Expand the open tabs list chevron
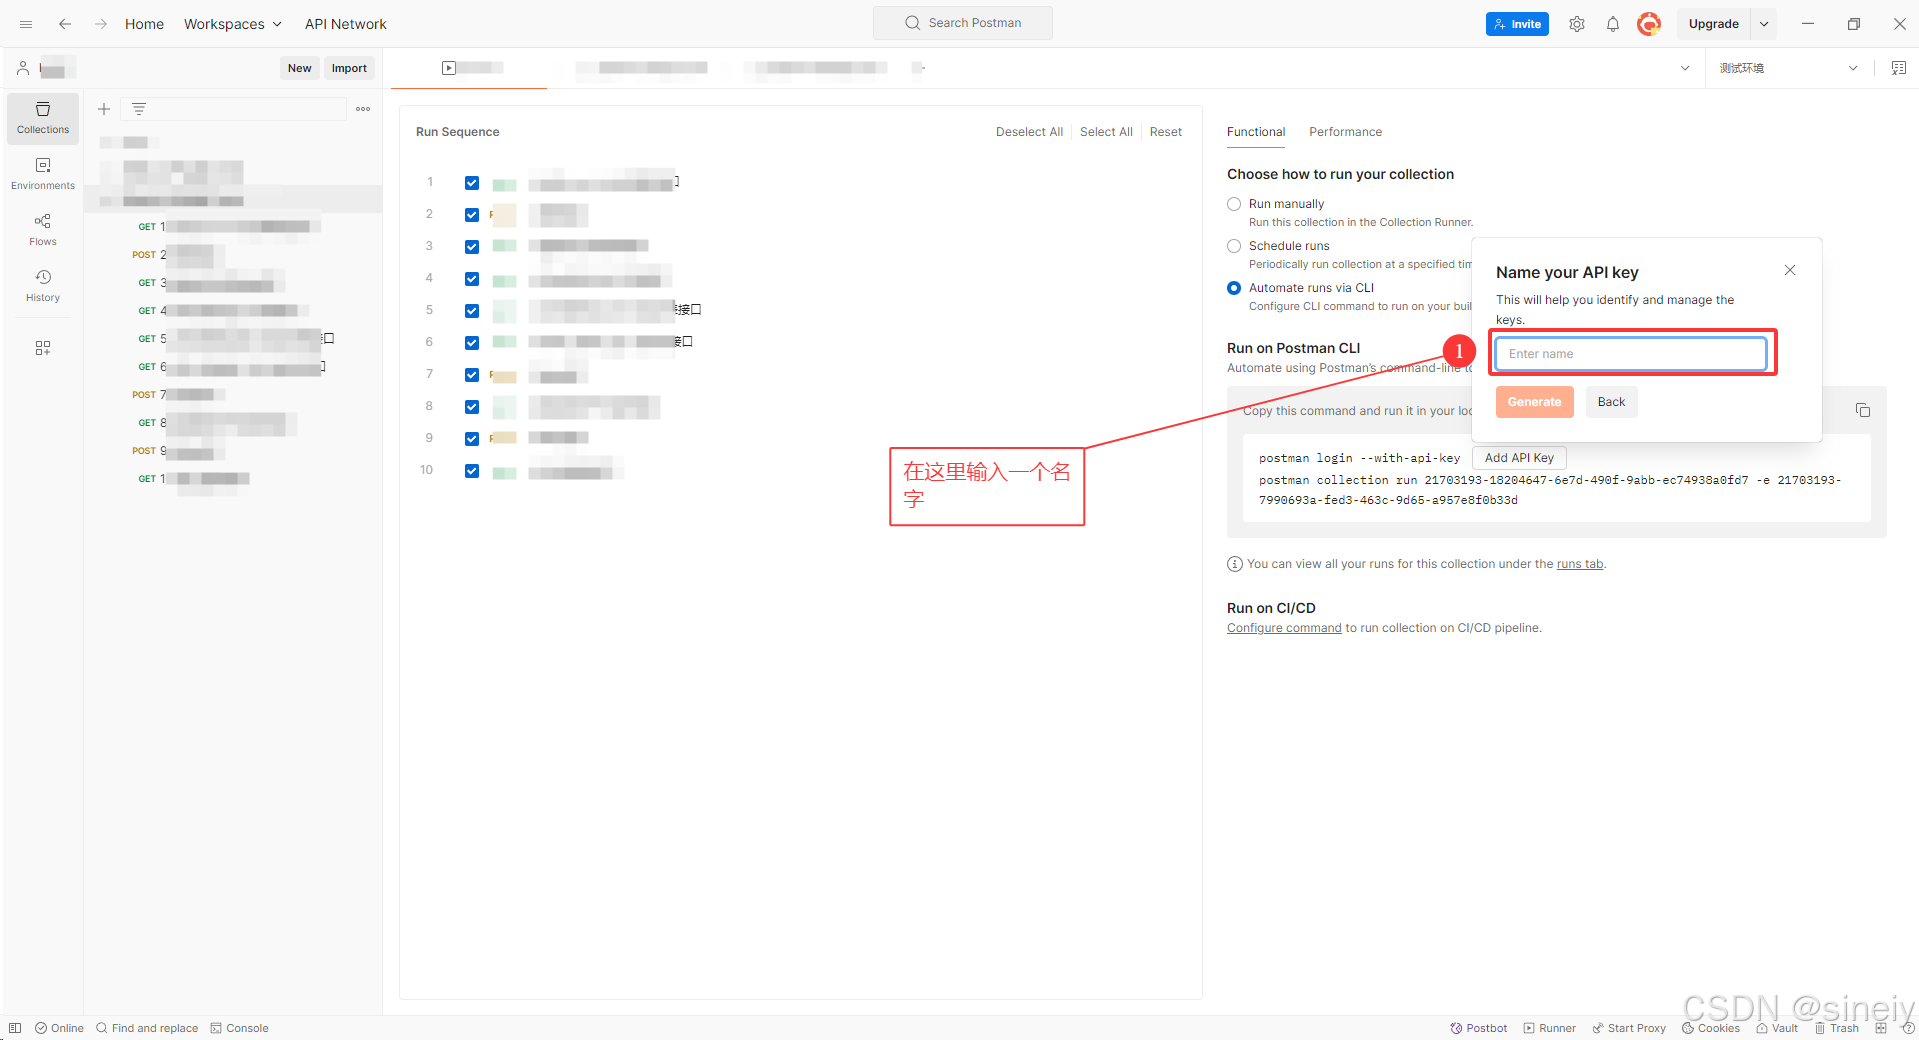 point(1685,68)
